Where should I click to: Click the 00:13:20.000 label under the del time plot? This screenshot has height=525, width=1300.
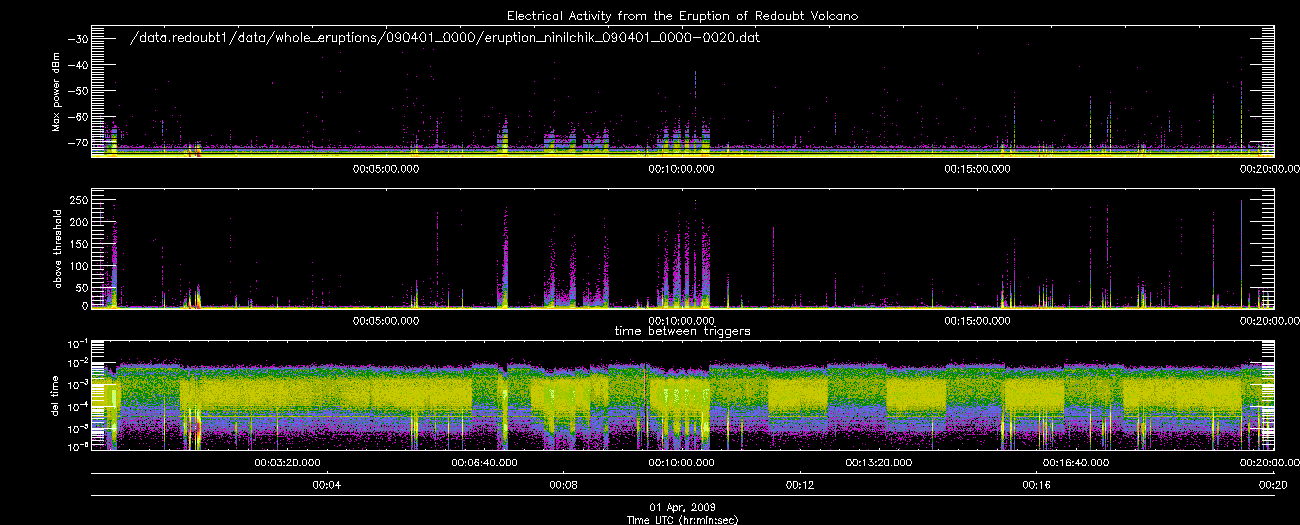[x=878, y=463]
